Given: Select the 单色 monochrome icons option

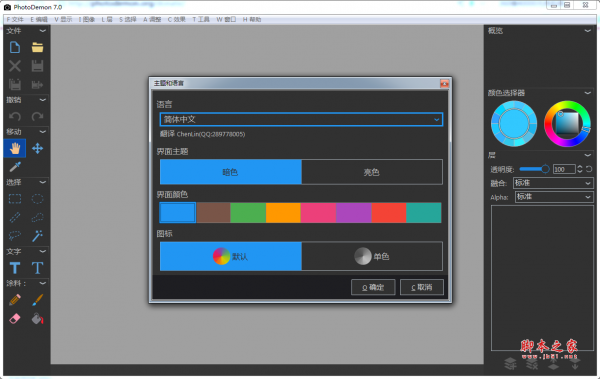Looking at the screenshot, I should pyautogui.click(x=372, y=256).
